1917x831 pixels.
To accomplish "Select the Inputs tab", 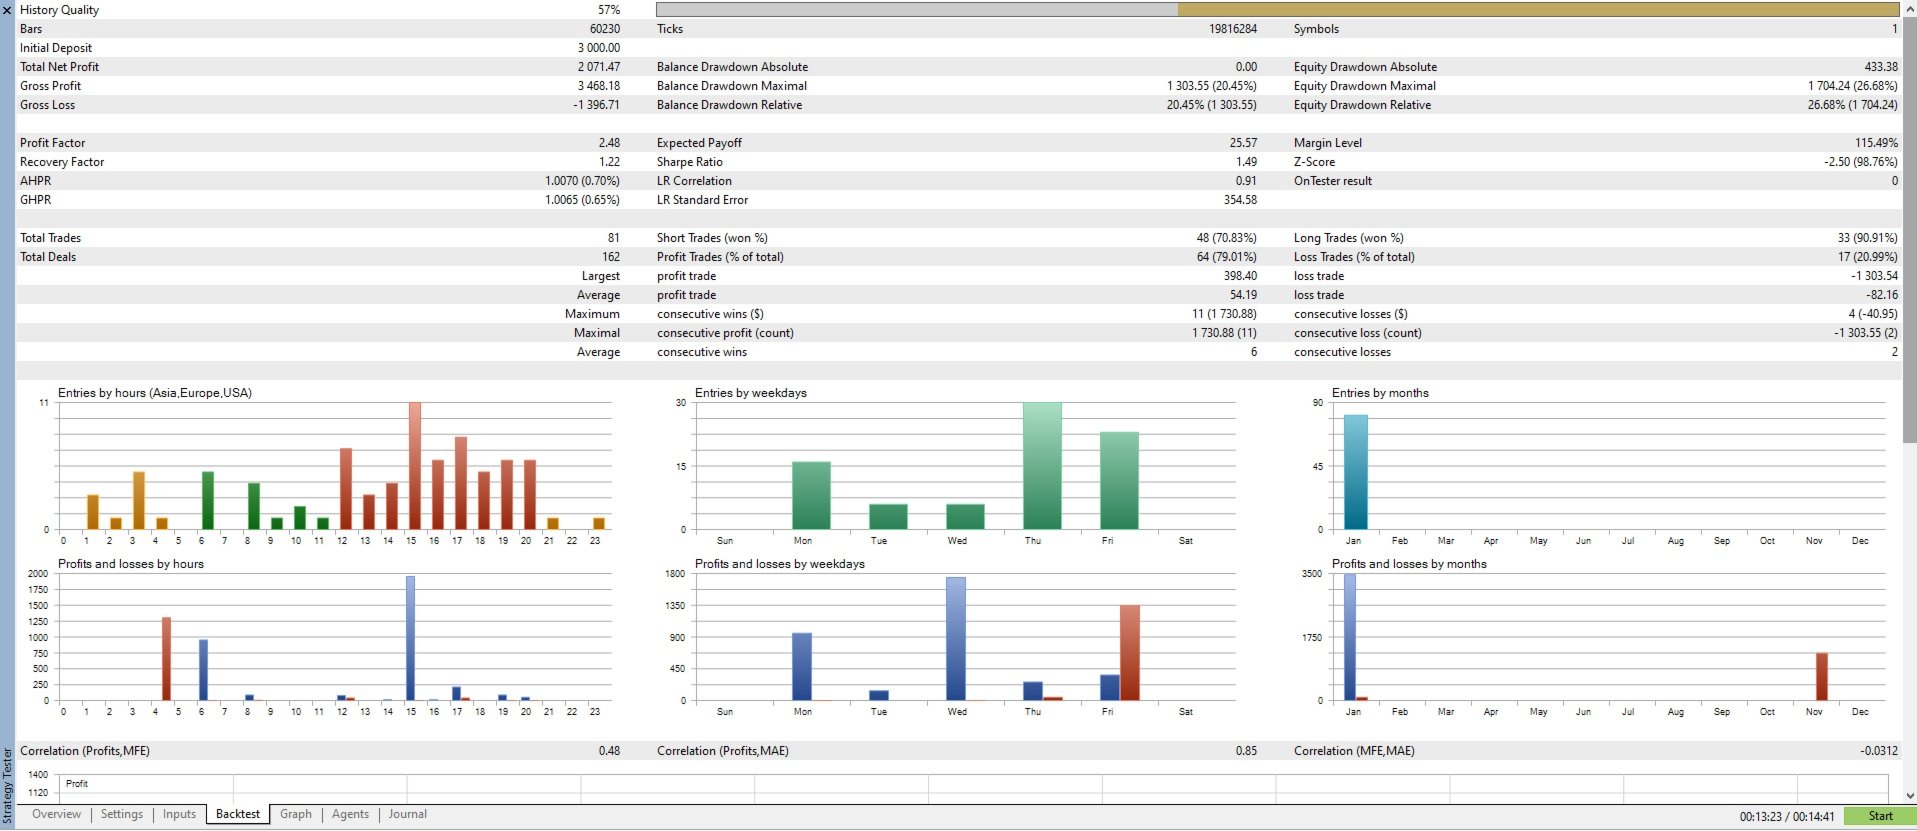I will pos(180,815).
